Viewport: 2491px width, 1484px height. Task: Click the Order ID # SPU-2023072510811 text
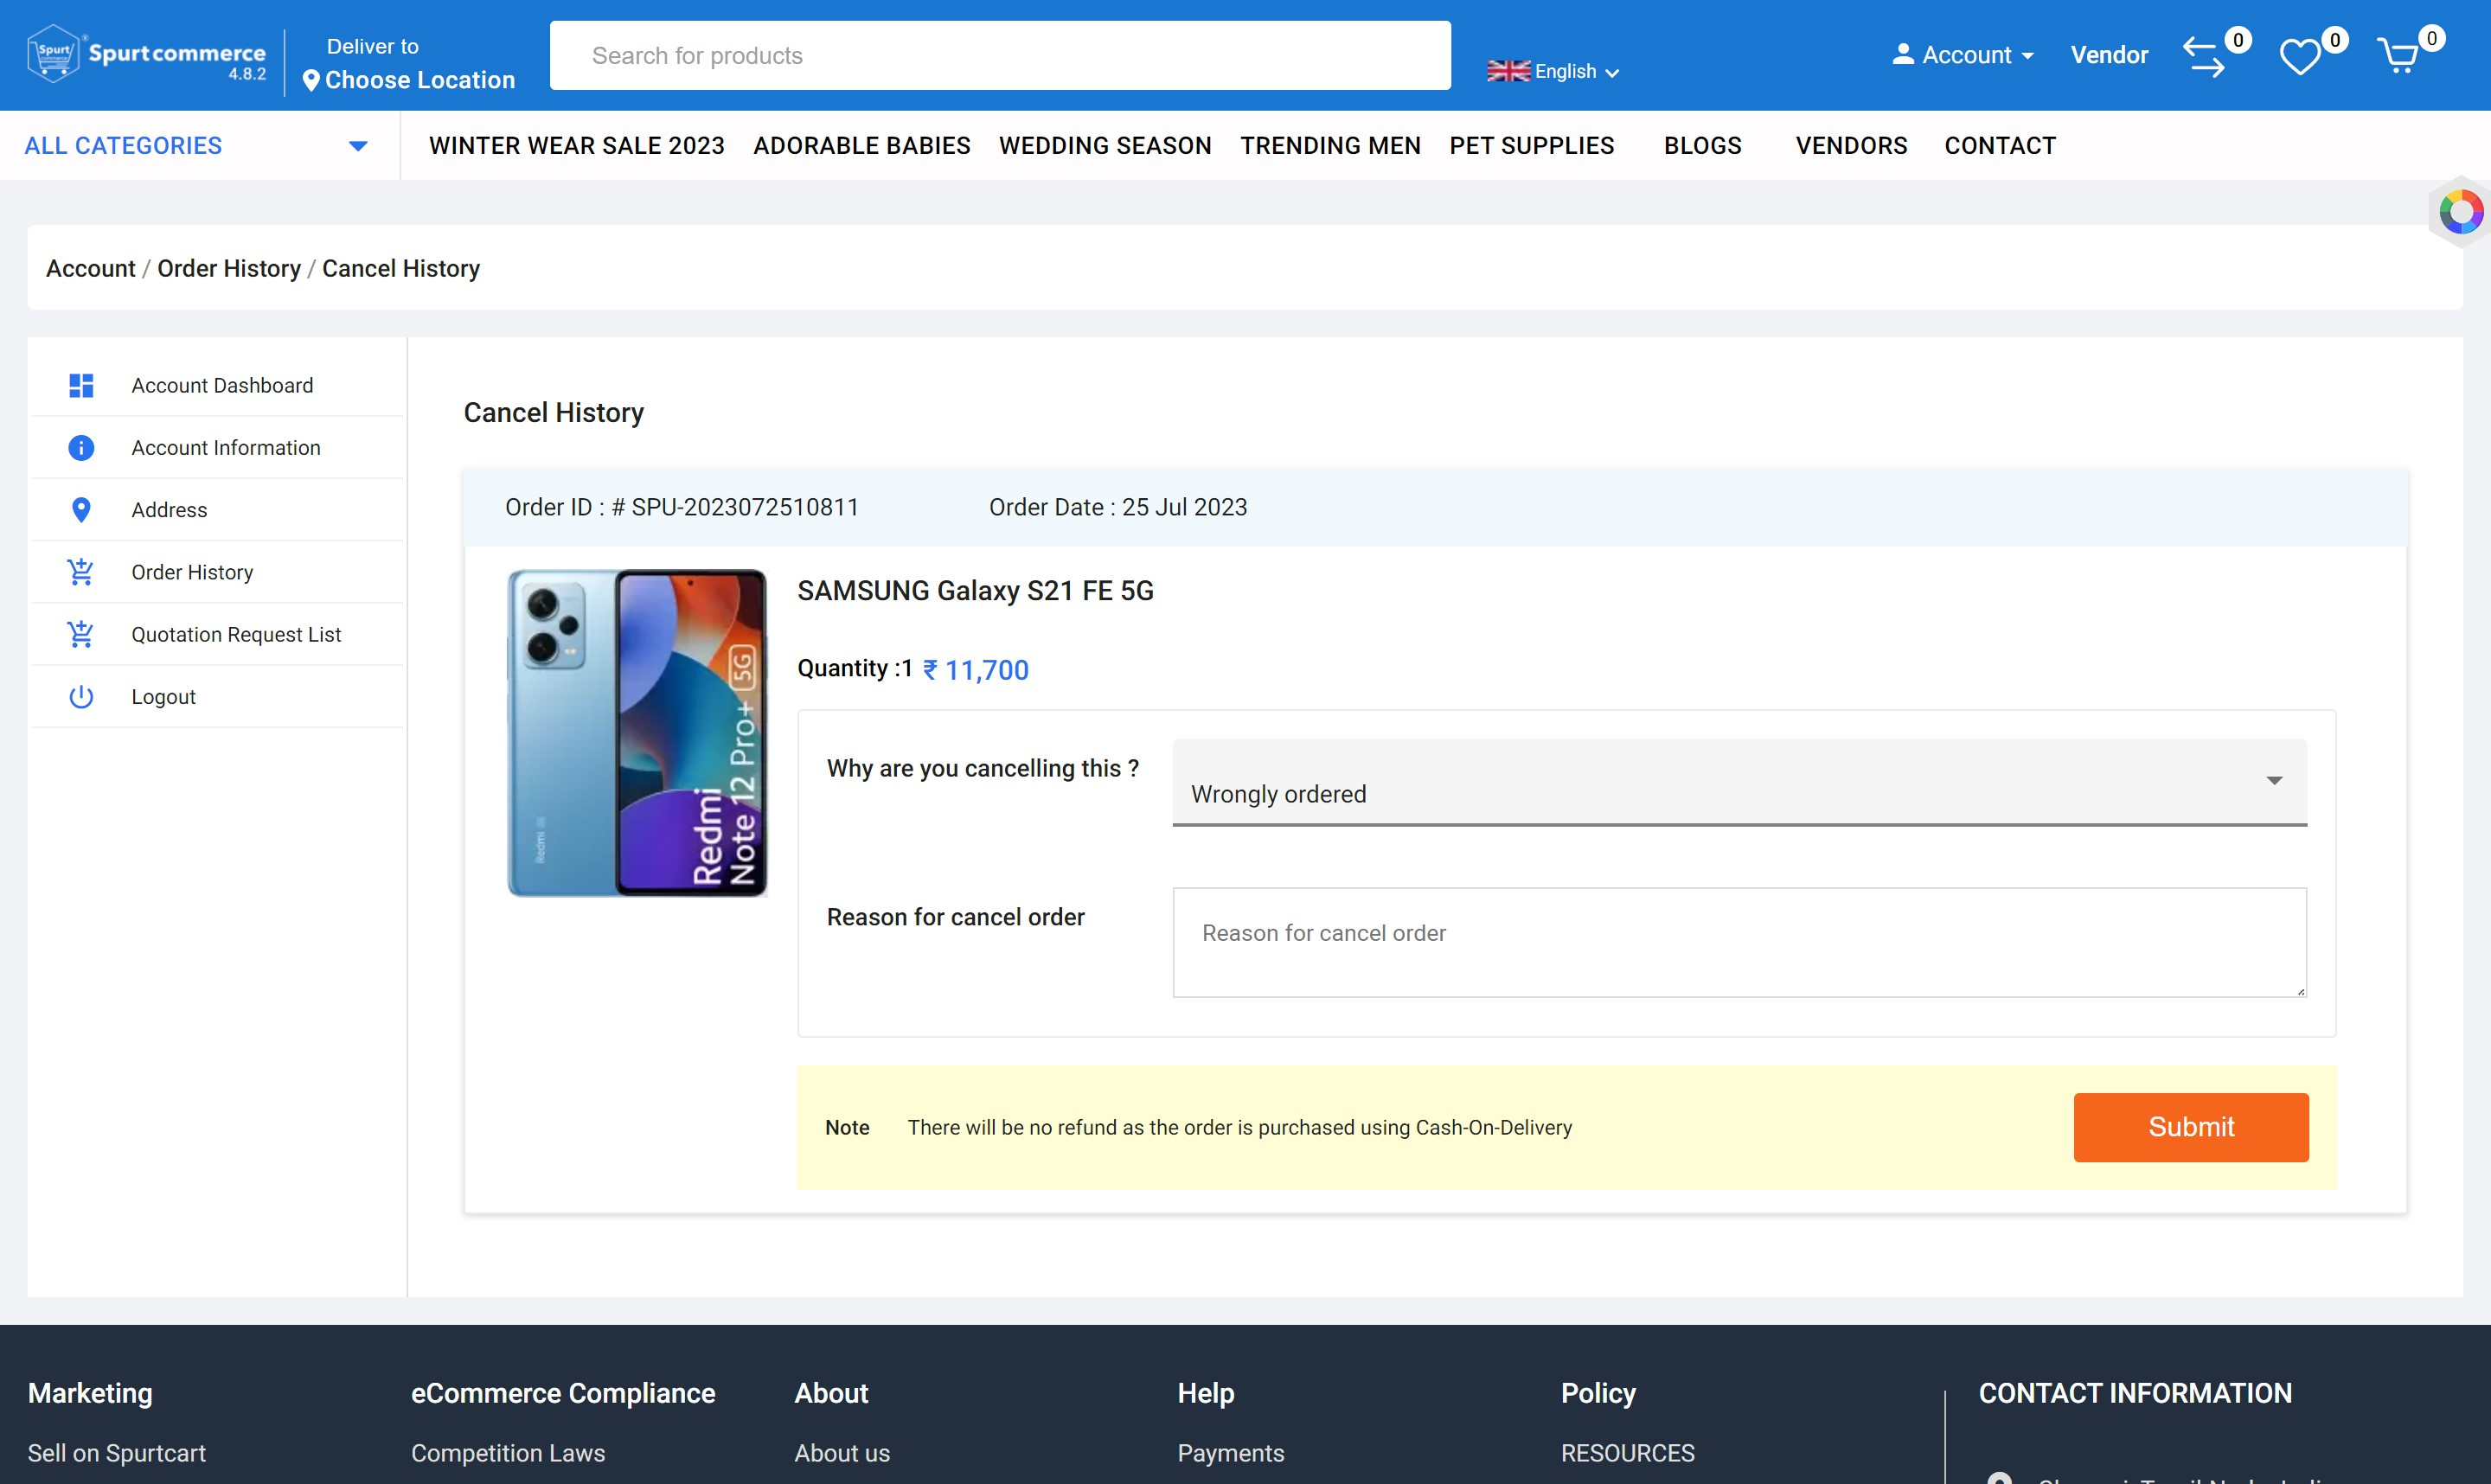click(682, 507)
